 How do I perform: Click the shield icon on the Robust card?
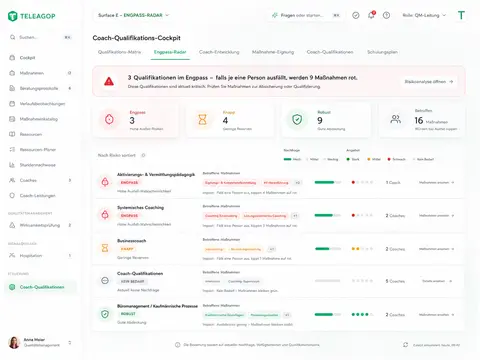pyautogui.click(x=297, y=119)
